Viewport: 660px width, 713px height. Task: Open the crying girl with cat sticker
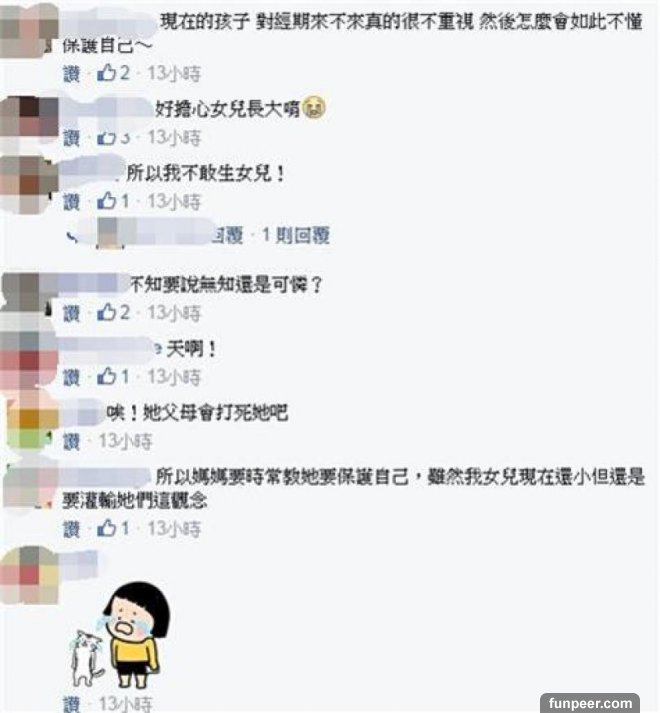[x=120, y=636]
